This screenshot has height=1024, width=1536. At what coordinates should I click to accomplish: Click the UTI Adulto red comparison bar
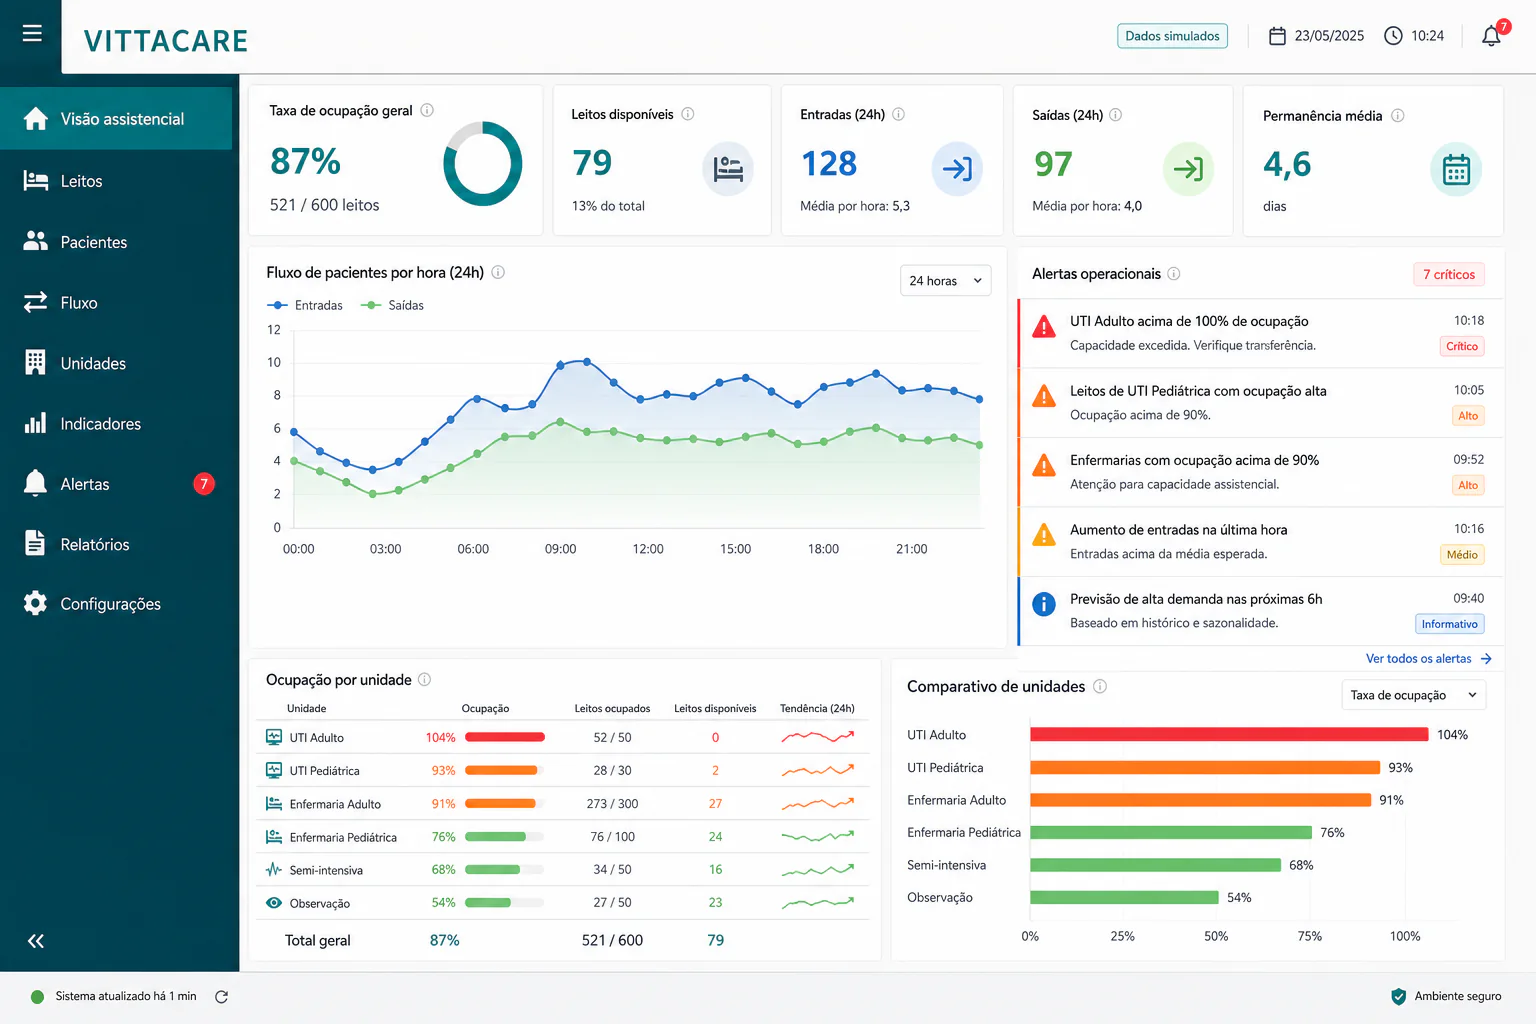coord(1229,734)
